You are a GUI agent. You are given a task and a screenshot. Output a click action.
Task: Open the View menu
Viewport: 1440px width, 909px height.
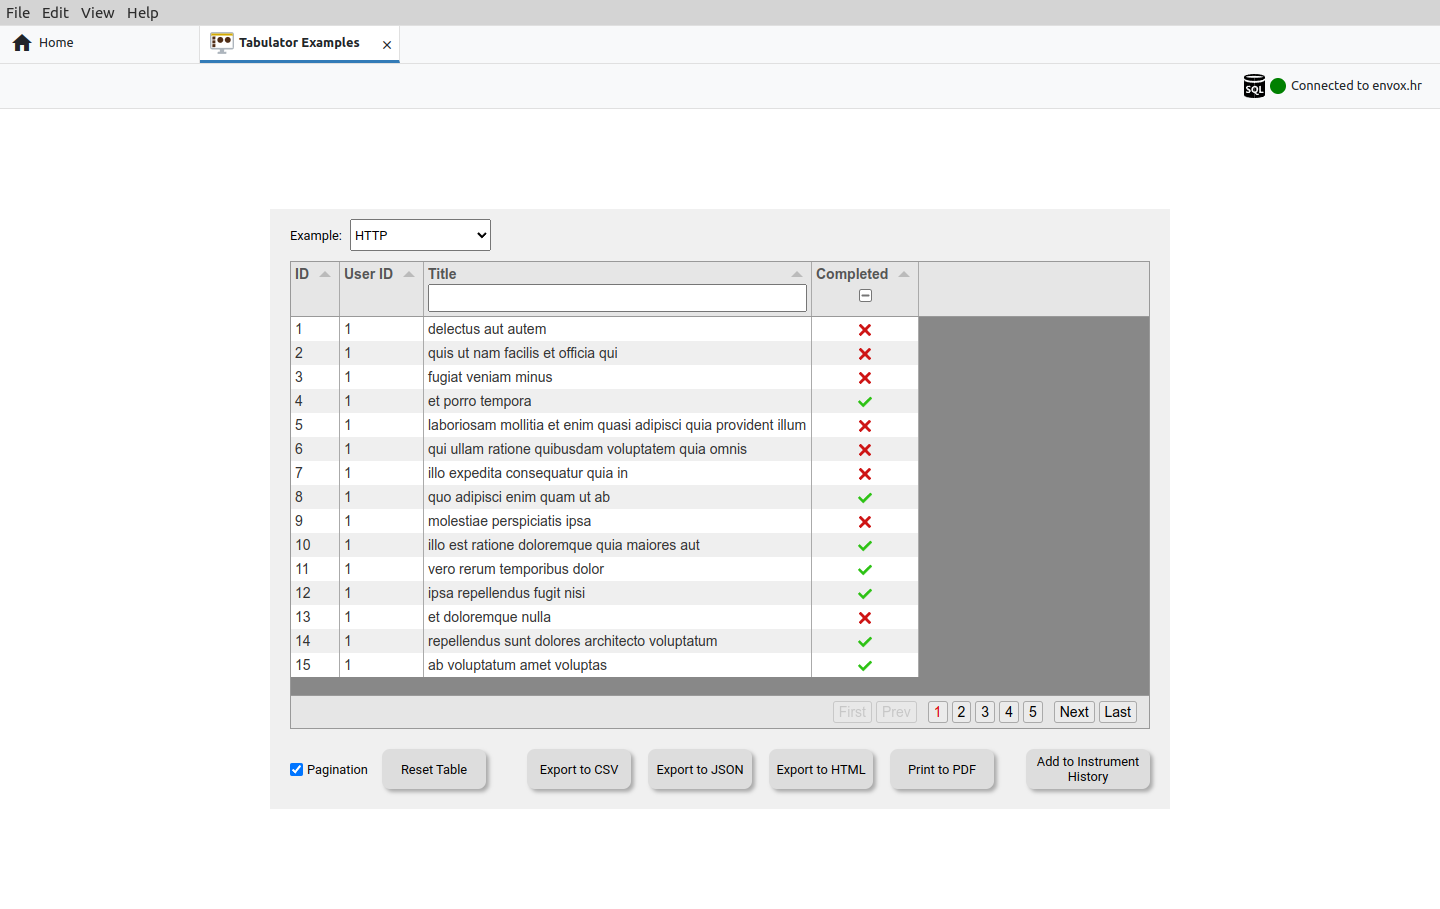click(x=97, y=13)
